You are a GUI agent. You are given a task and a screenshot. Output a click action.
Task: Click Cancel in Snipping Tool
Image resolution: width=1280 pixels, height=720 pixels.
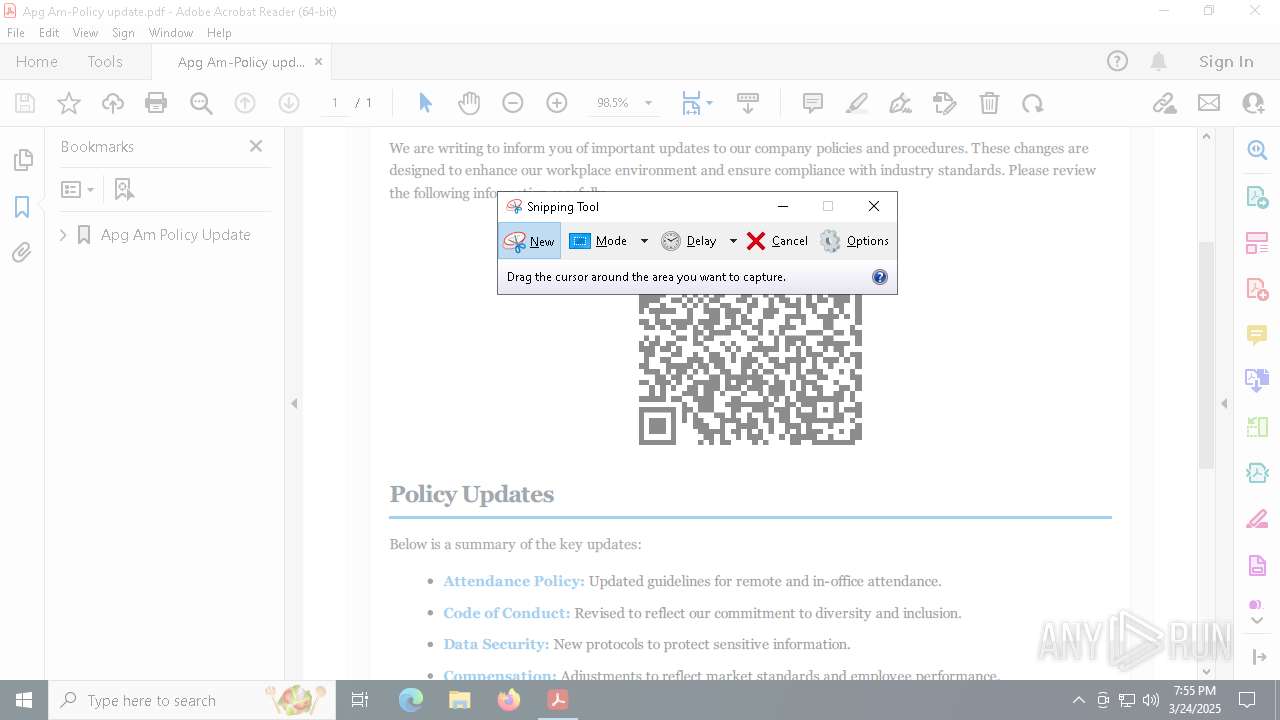pyautogui.click(x=777, y=241)
